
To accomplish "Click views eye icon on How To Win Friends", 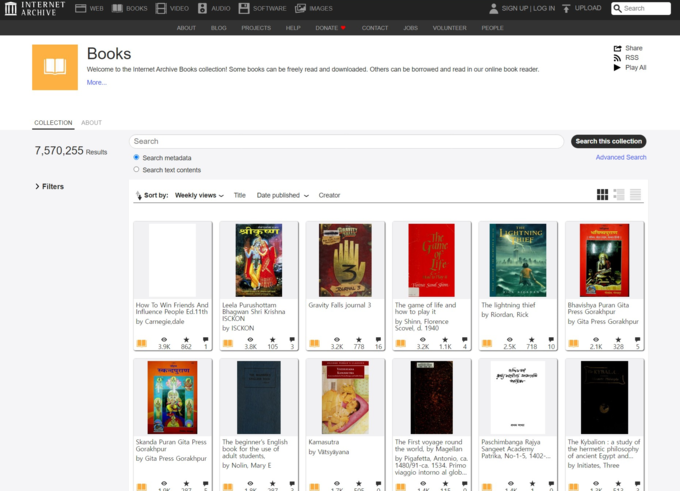I will pos(164,340).
